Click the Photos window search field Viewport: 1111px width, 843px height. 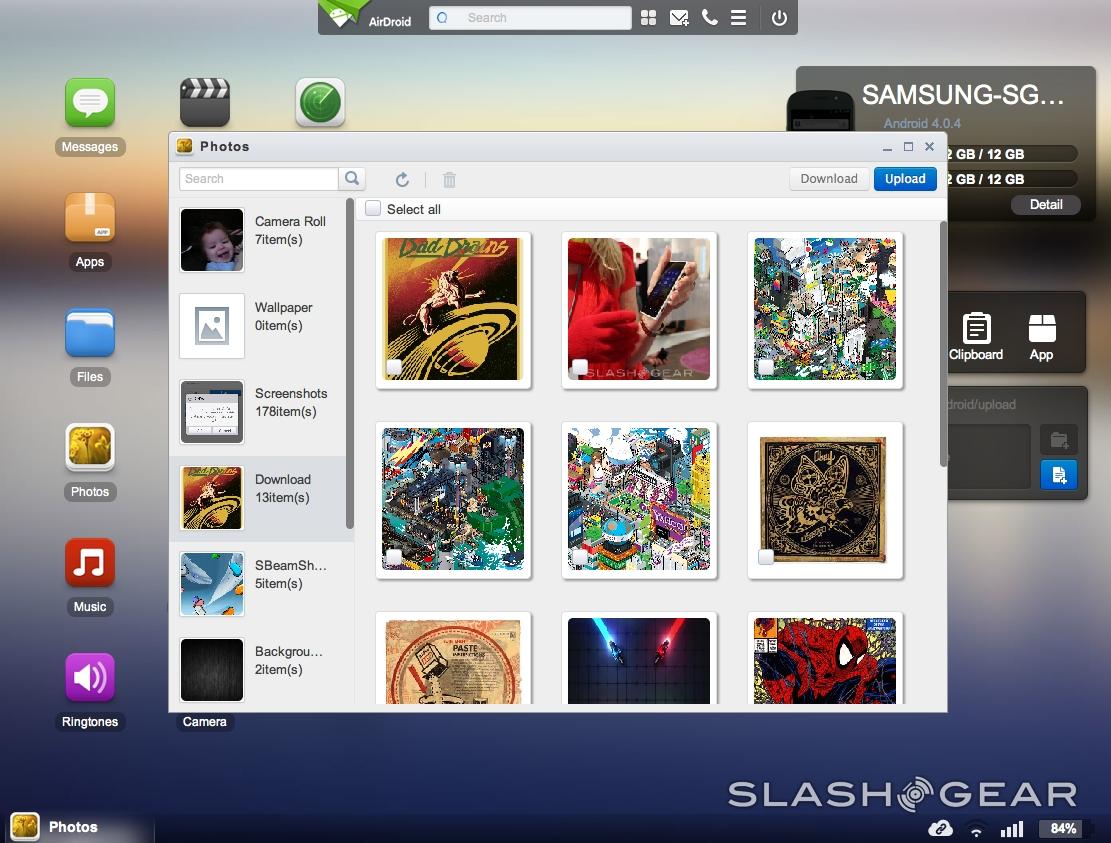[259, 178]
